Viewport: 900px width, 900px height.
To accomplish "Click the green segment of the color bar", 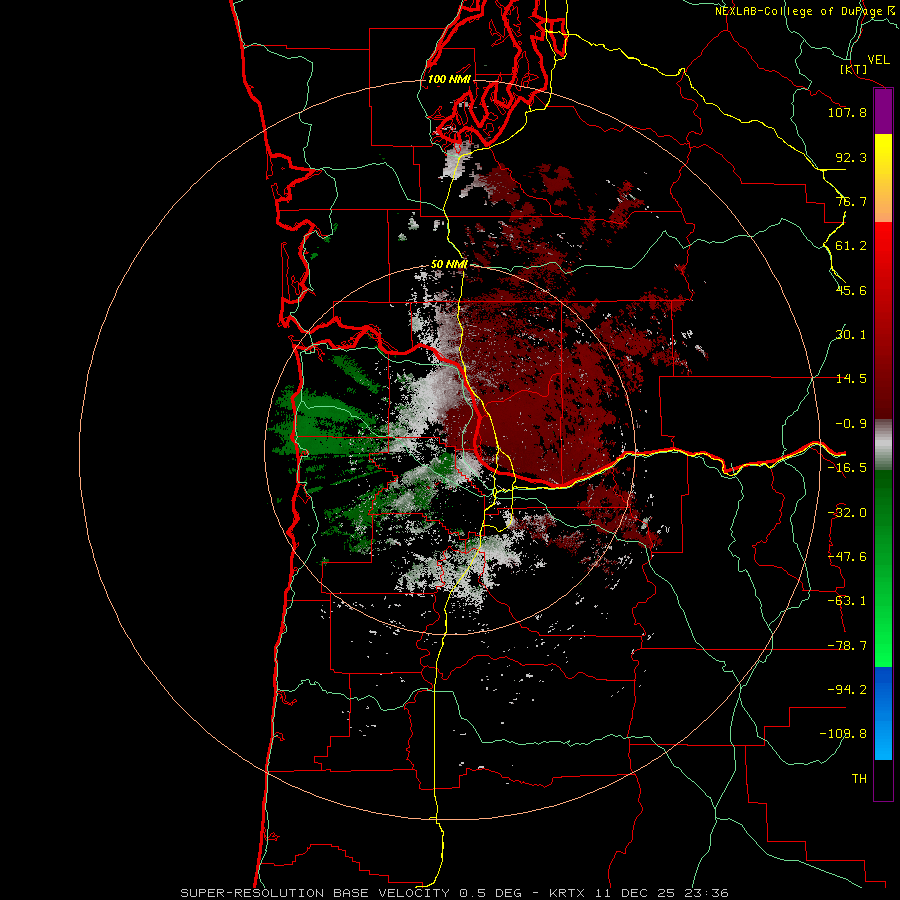I will (883, 568).
